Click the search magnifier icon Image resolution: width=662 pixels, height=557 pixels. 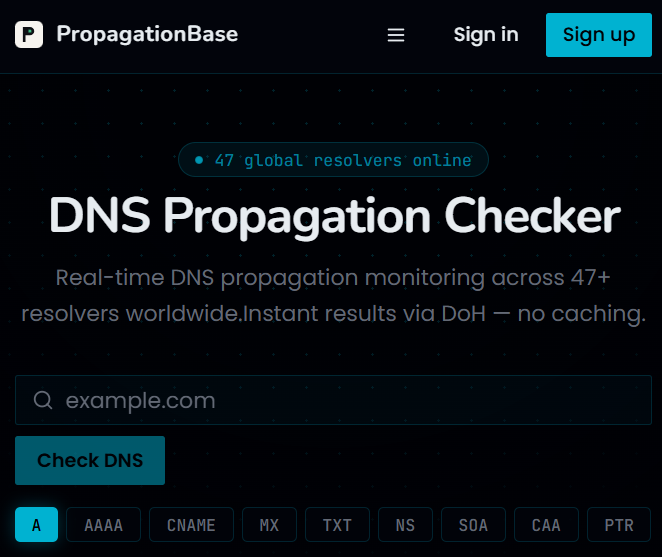tap(43, 399)
